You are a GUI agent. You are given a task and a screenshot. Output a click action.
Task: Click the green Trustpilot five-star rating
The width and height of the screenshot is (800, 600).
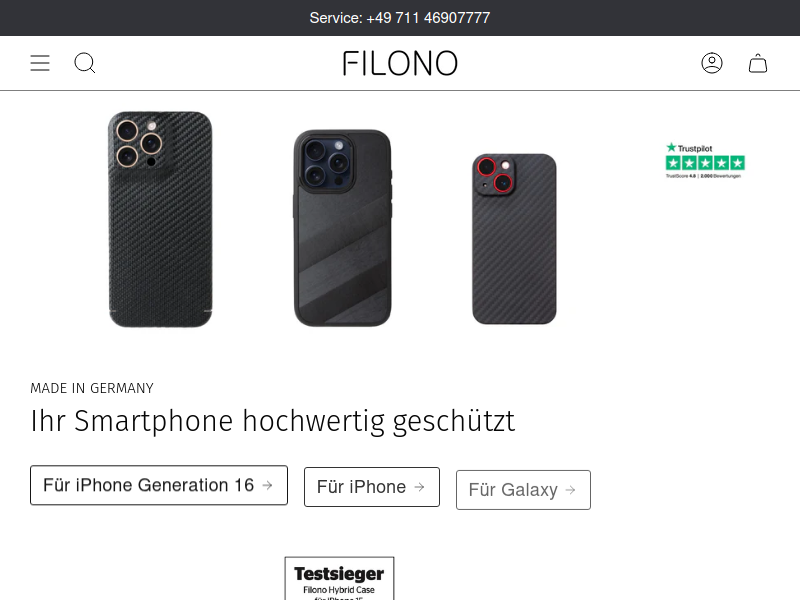coord(705,163)
